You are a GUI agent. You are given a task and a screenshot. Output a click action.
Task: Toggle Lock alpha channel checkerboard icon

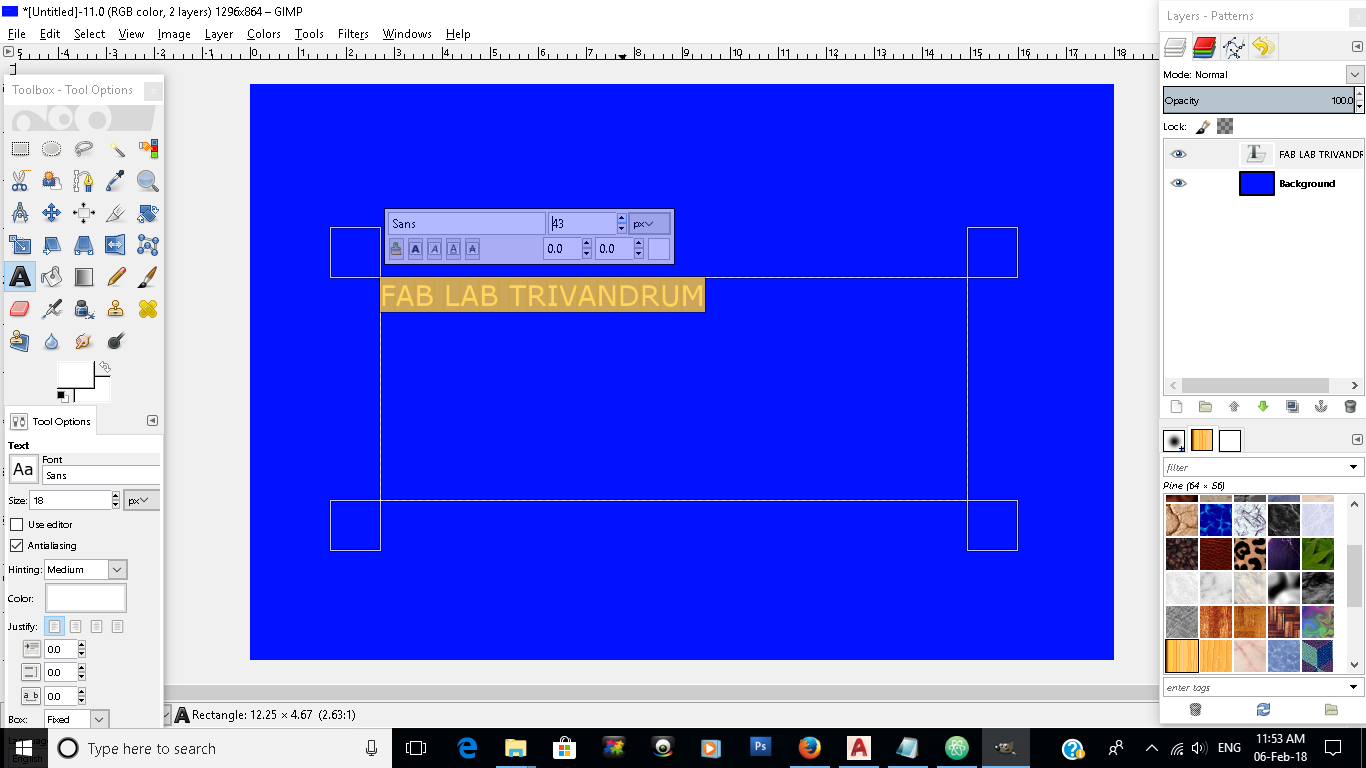tap(1225, 126)
